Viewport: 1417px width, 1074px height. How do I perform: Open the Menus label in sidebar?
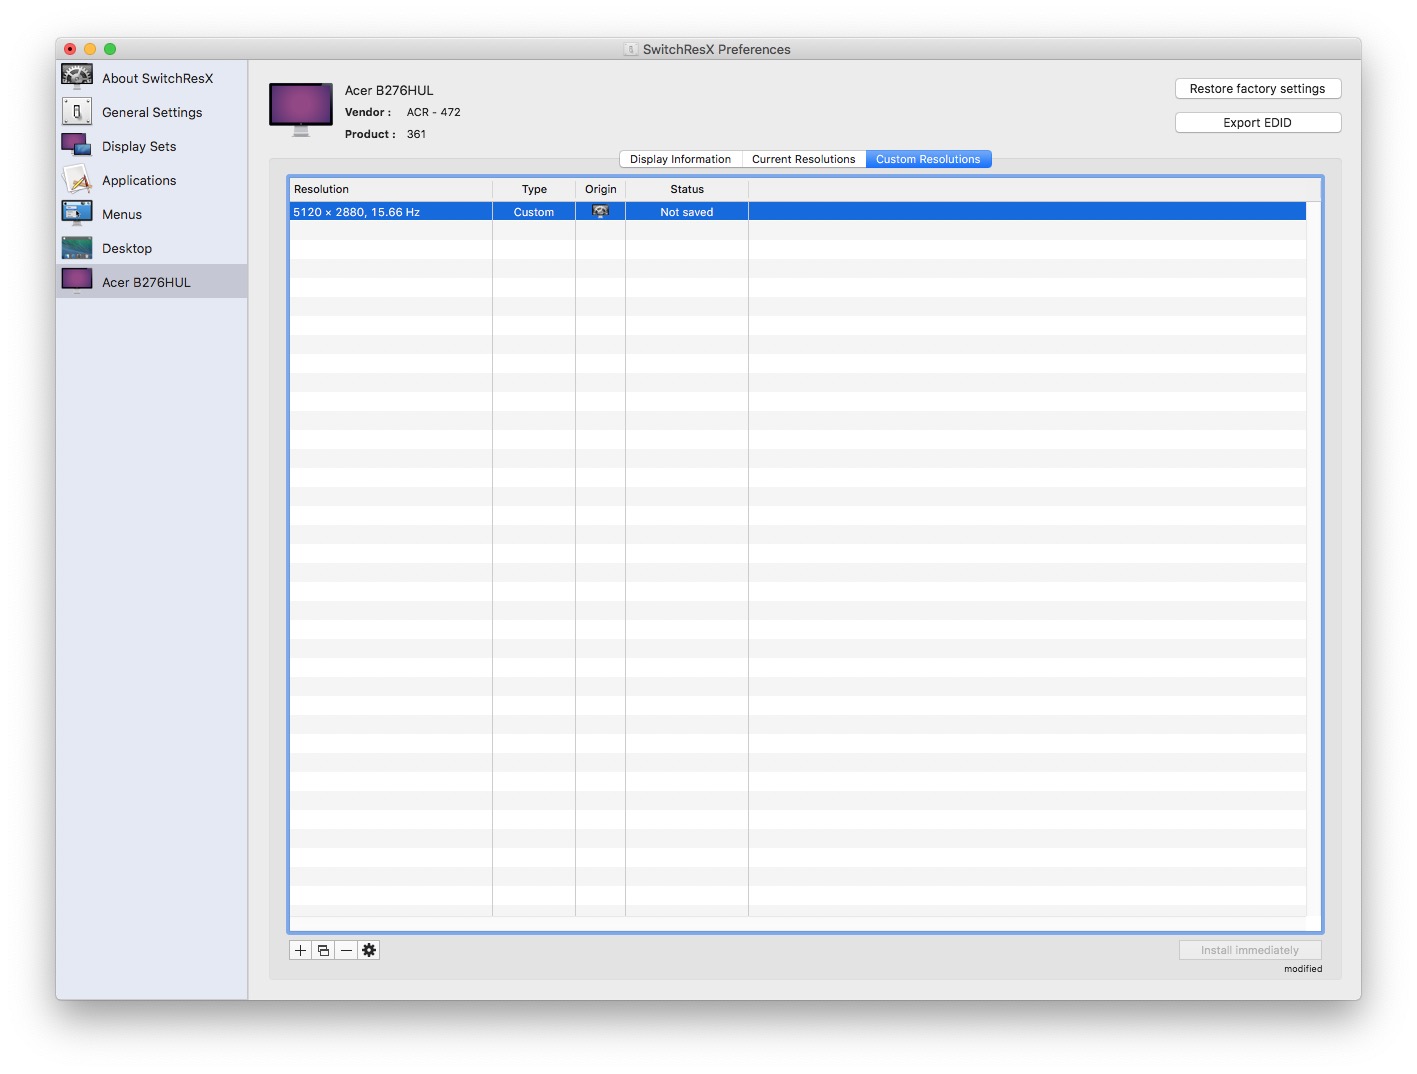[122, 214]
